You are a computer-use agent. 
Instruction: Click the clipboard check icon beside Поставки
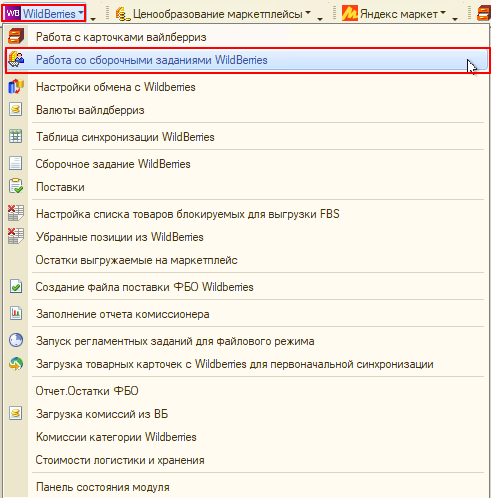tap(16, 186)
